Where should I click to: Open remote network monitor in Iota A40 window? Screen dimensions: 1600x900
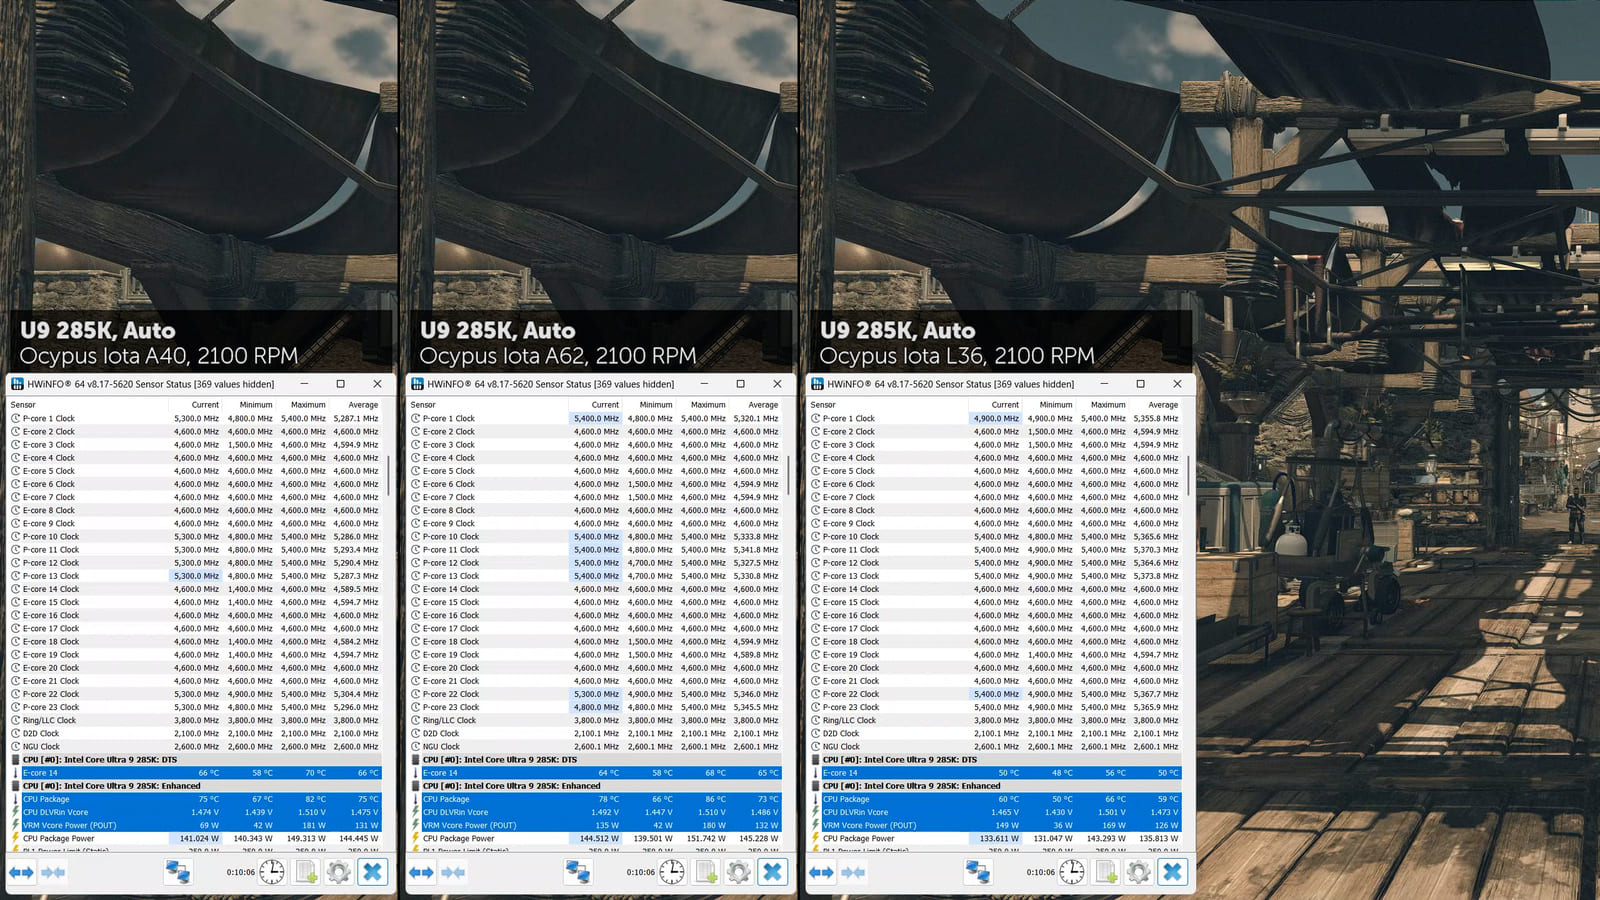178,872
